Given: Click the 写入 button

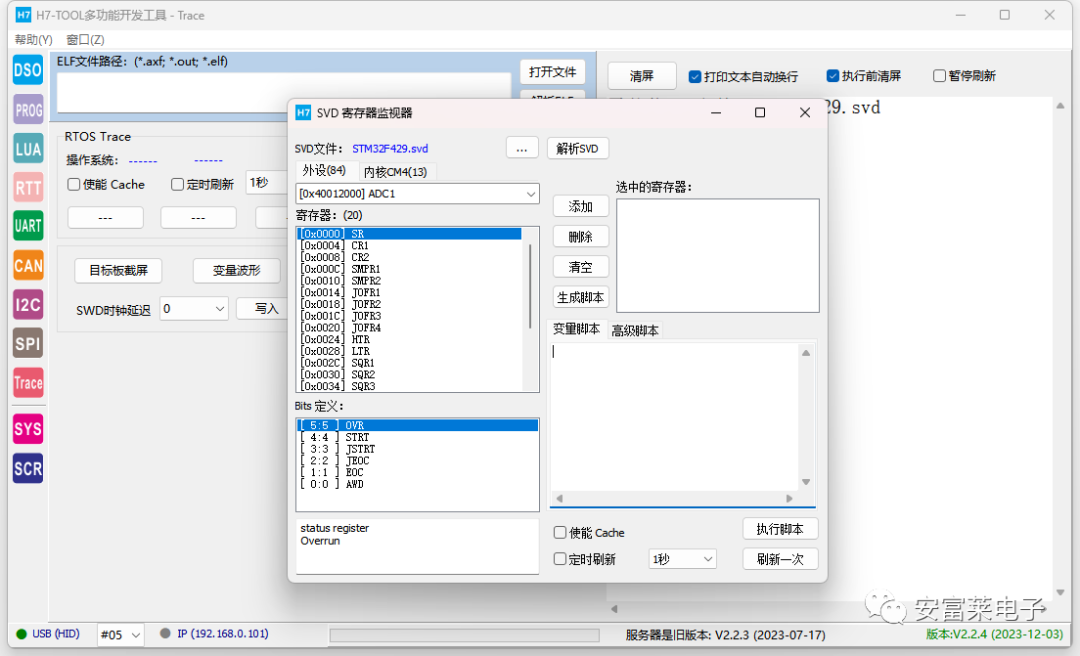Looking at the screenshot, I should (x=262, y=309).
